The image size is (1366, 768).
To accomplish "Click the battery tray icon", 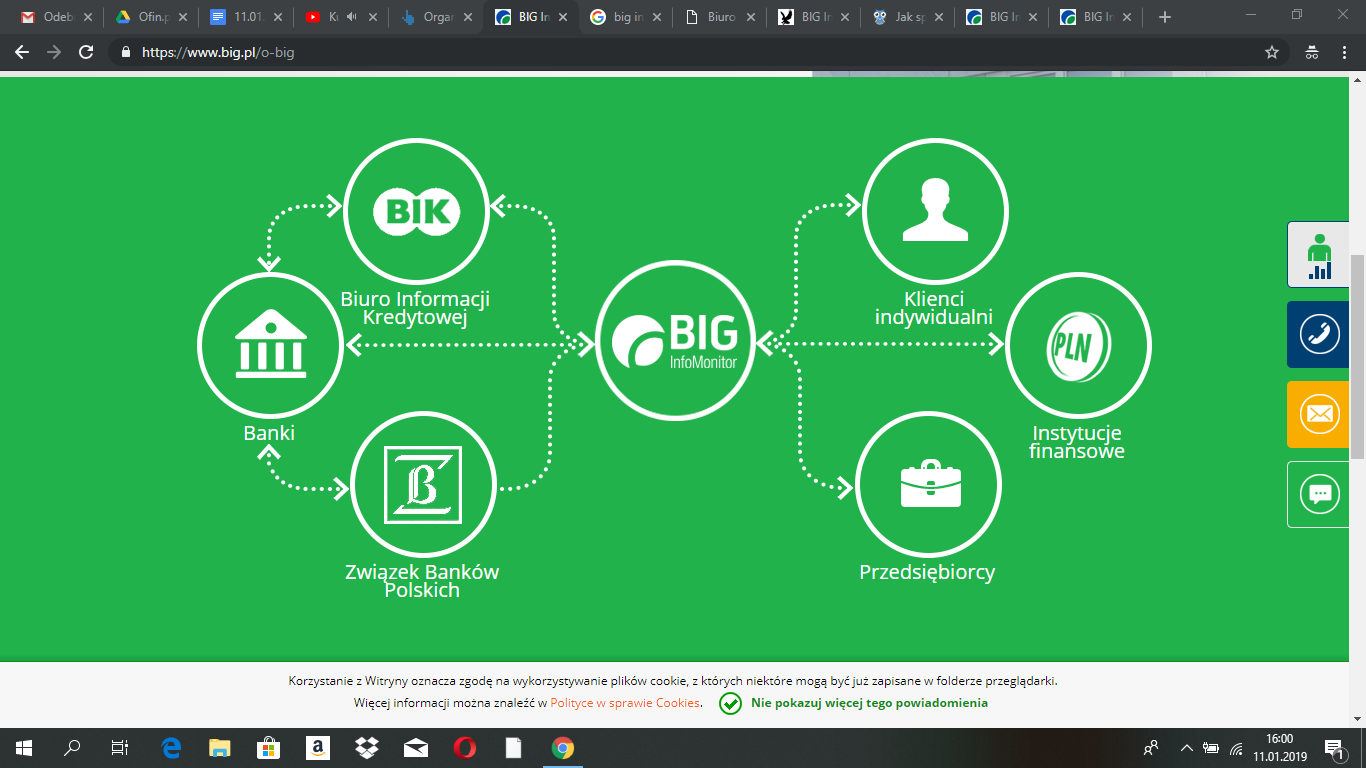I will pyautogui.click(x=1211, y=747).
